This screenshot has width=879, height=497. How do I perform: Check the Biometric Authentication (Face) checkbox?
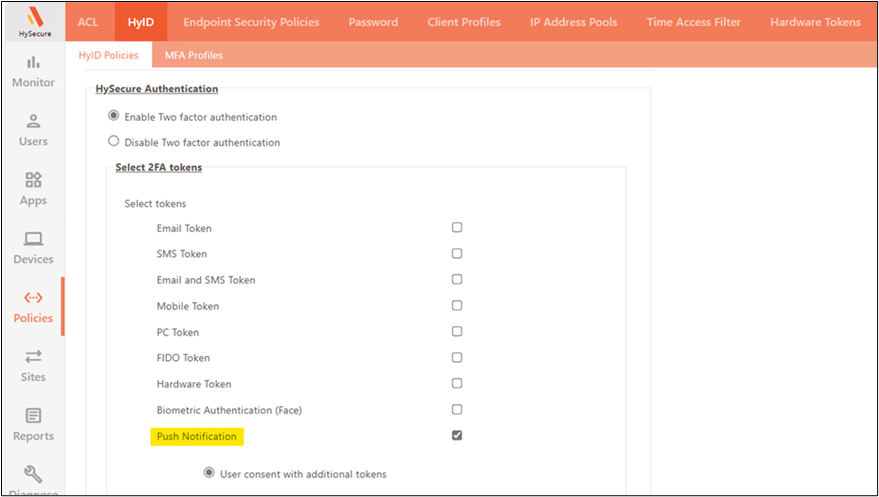(x=457, y=410)
